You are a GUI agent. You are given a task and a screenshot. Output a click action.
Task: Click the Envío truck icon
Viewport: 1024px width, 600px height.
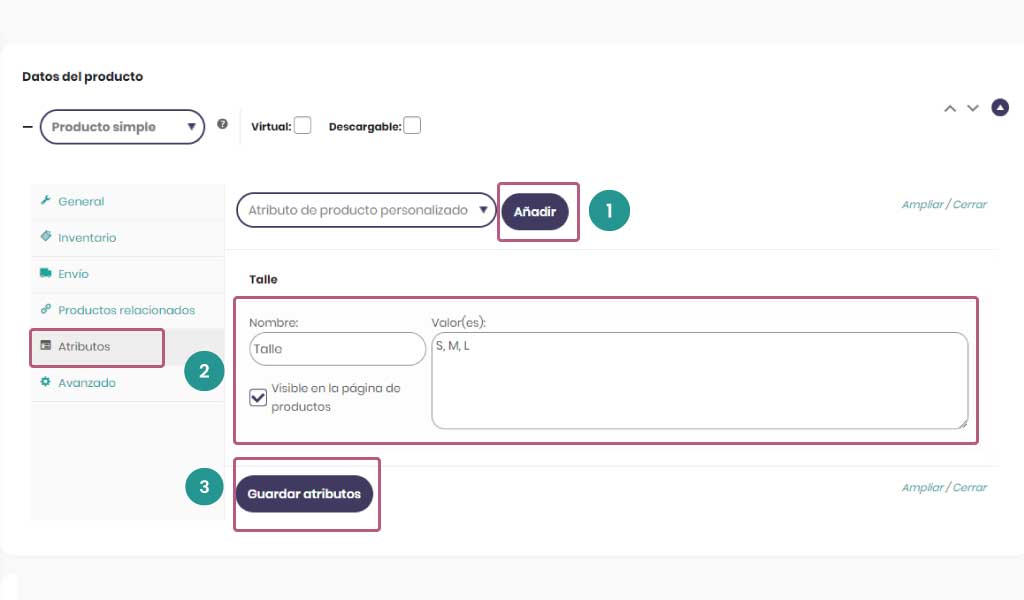pyautogui.click(x=46, y=273)
